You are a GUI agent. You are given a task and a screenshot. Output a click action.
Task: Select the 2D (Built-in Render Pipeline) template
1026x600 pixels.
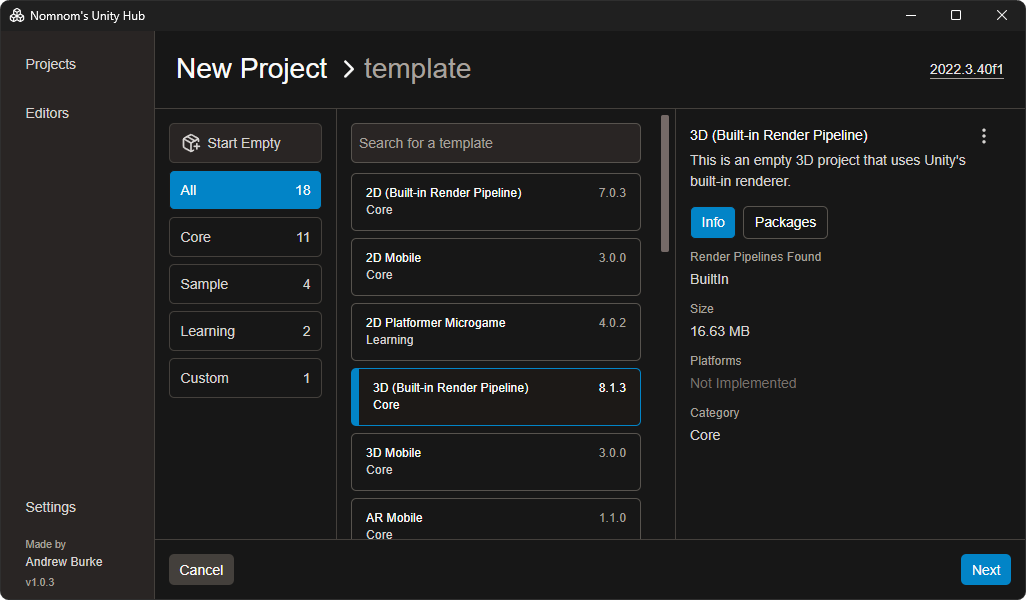pos(496,202)
